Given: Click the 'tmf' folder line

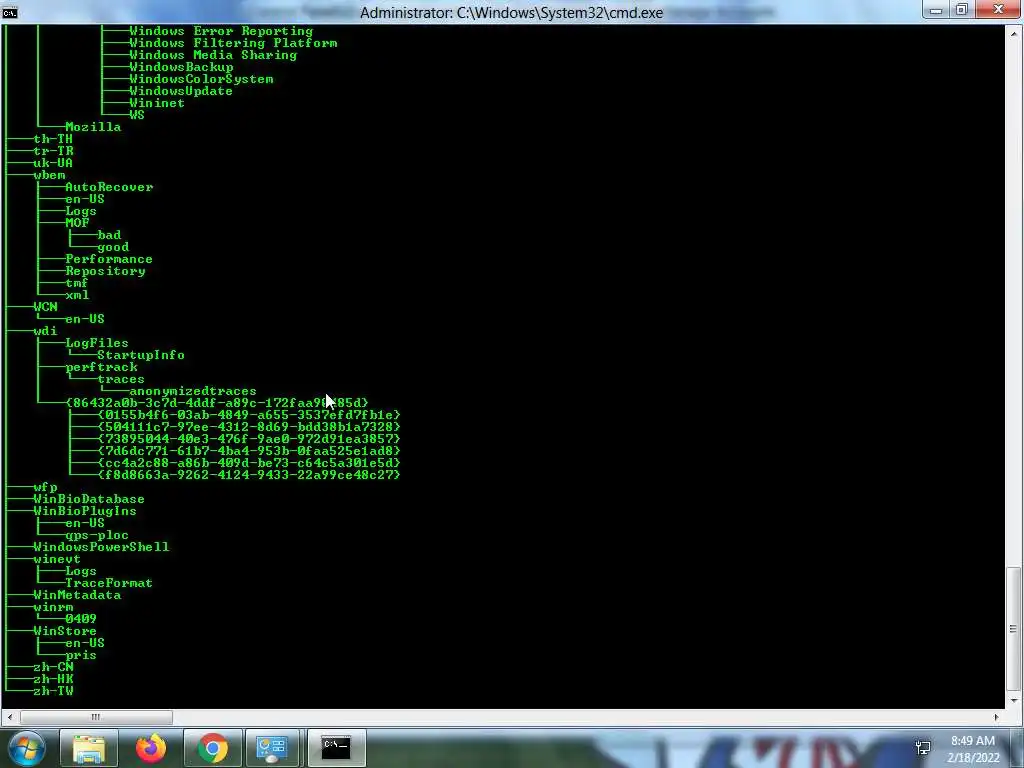Looking at the screenshot, I should (x=77, y=283).
